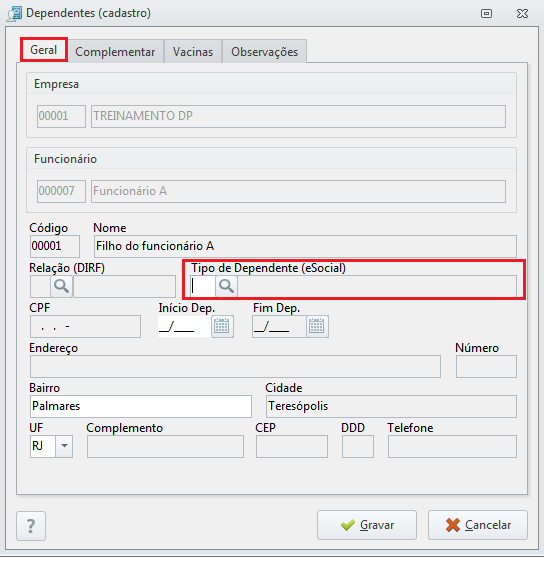544x586 pixels.
Task: Click the Nome text field
Action: point(305,246)
